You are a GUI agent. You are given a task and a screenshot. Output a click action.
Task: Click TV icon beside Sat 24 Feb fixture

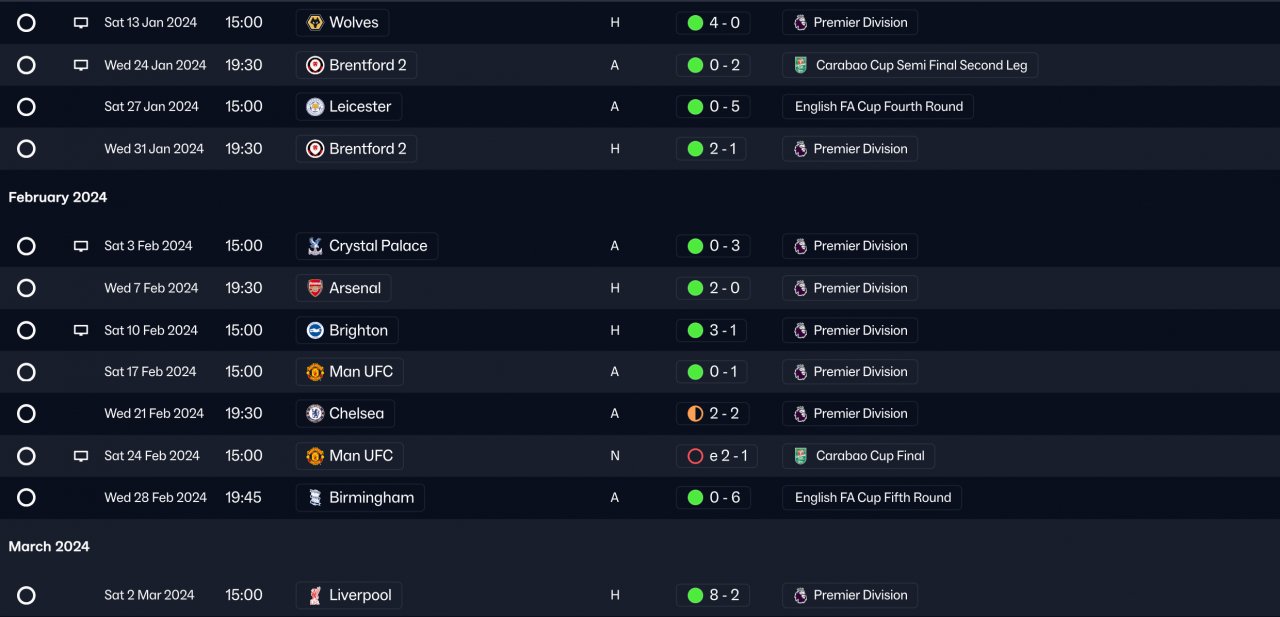[81, 456]
